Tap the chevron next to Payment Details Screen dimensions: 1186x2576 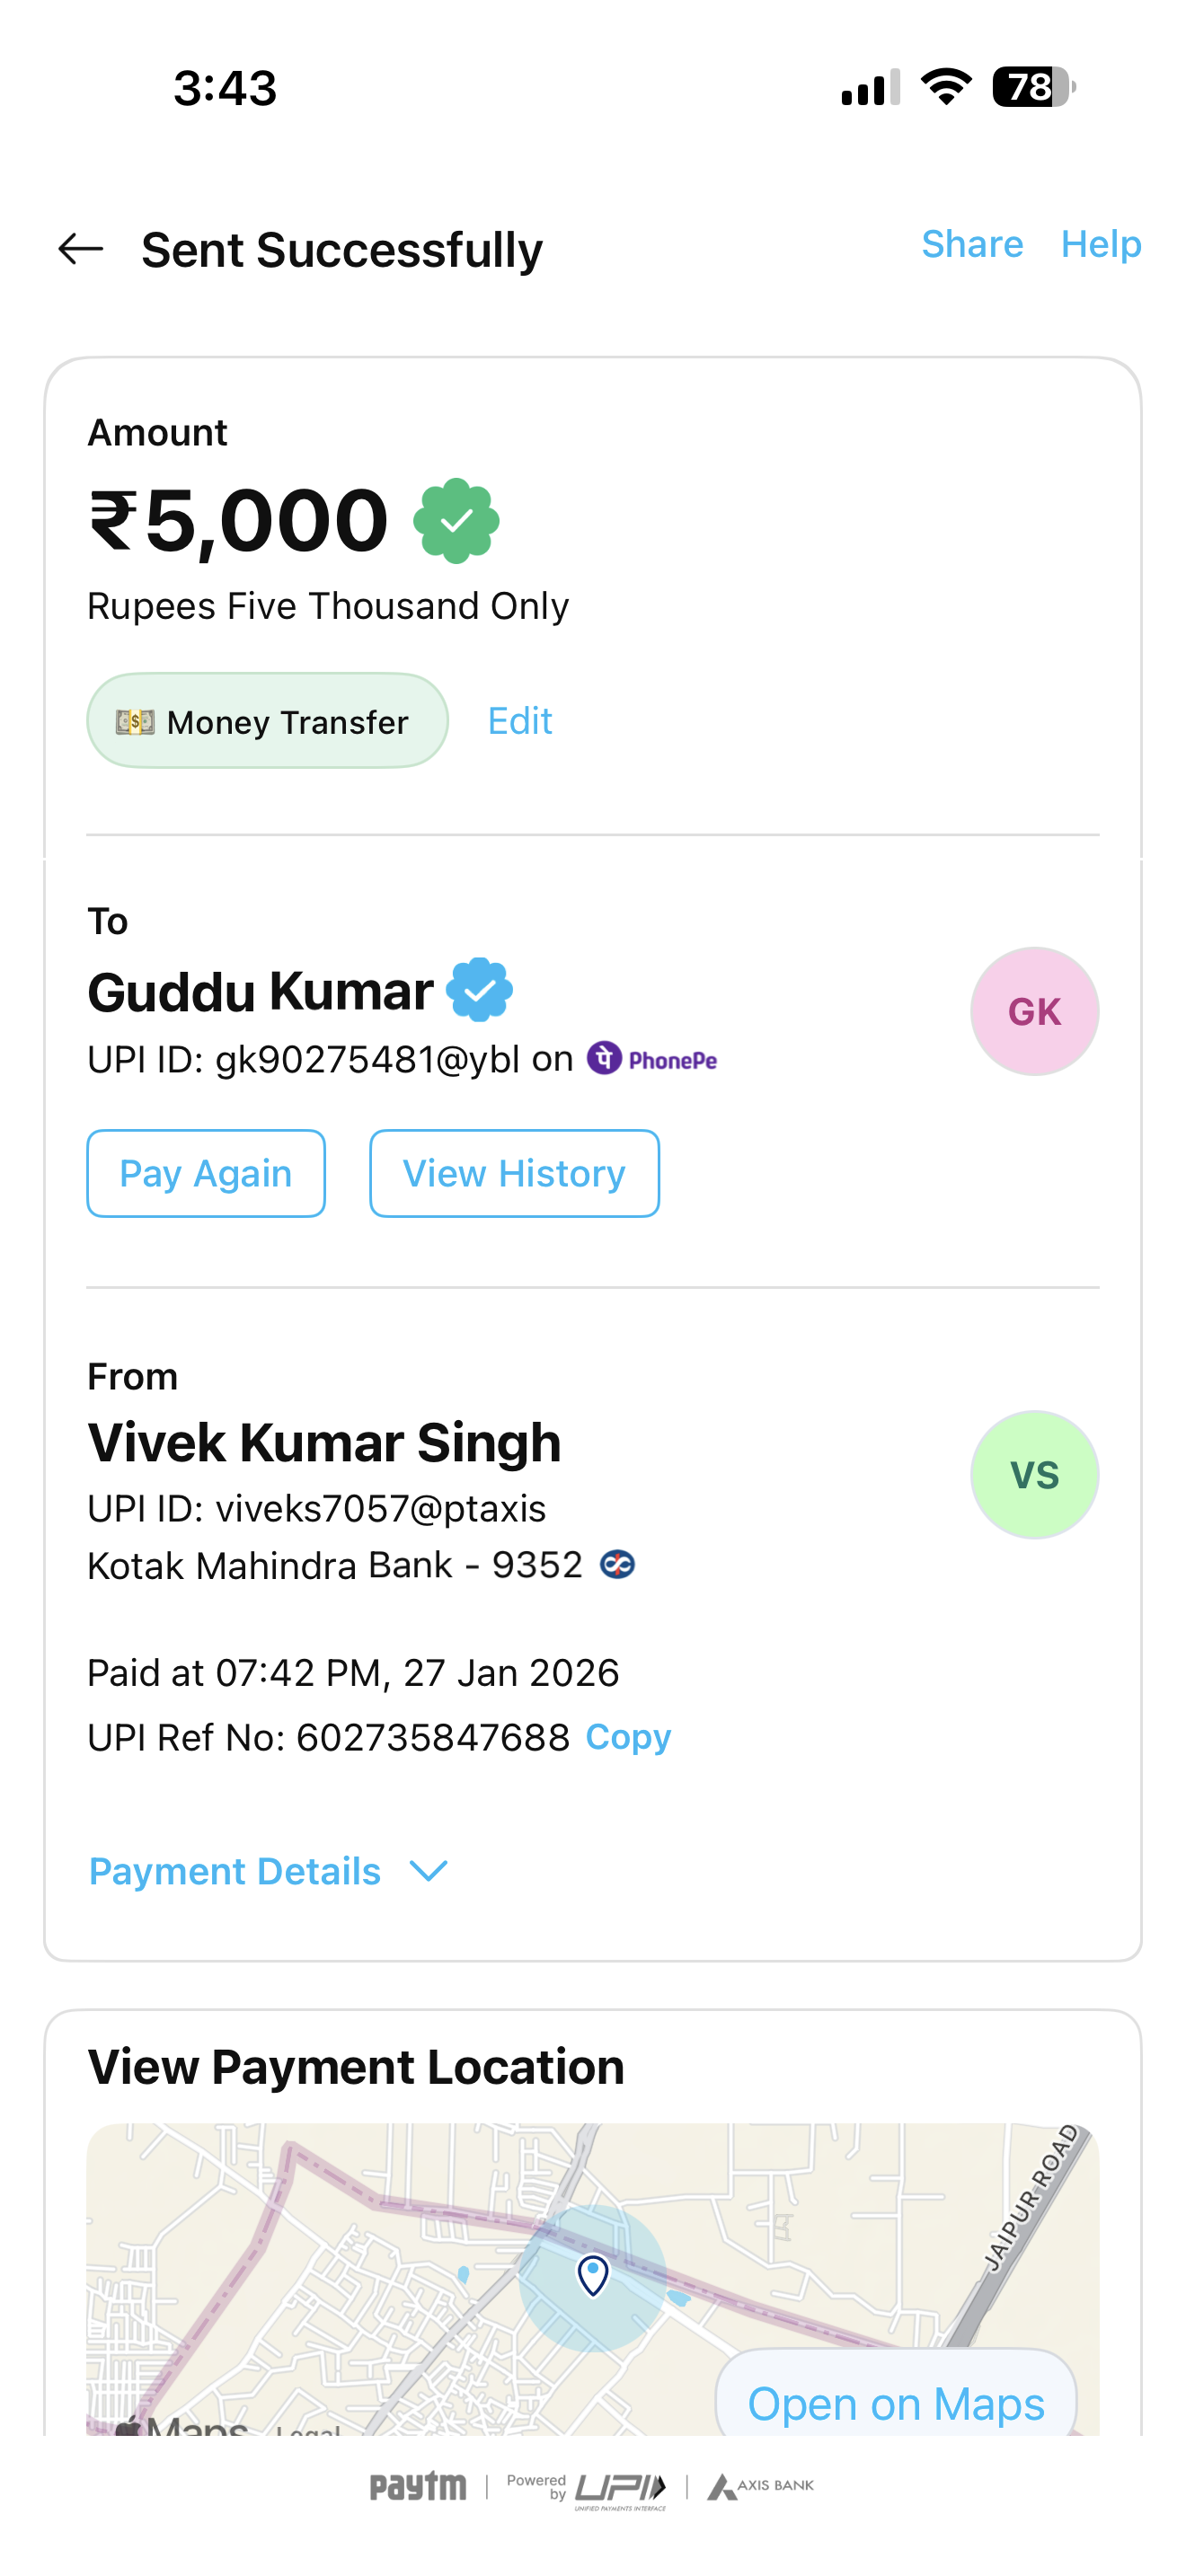(429, 1871)
